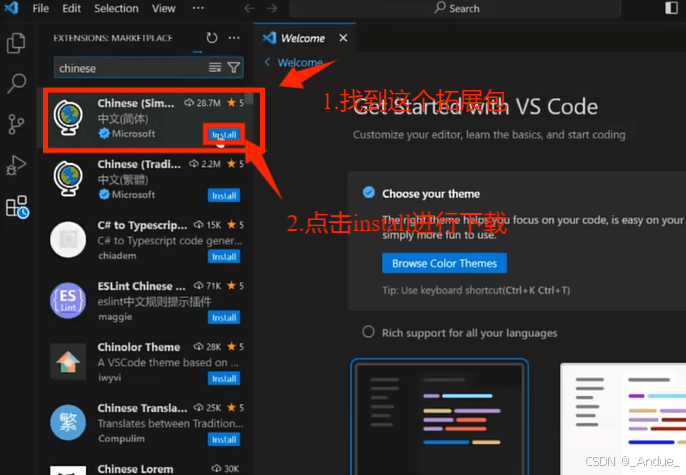686x475 pixels.
Task: Open the Source Control view
Action: pos(16,124)
